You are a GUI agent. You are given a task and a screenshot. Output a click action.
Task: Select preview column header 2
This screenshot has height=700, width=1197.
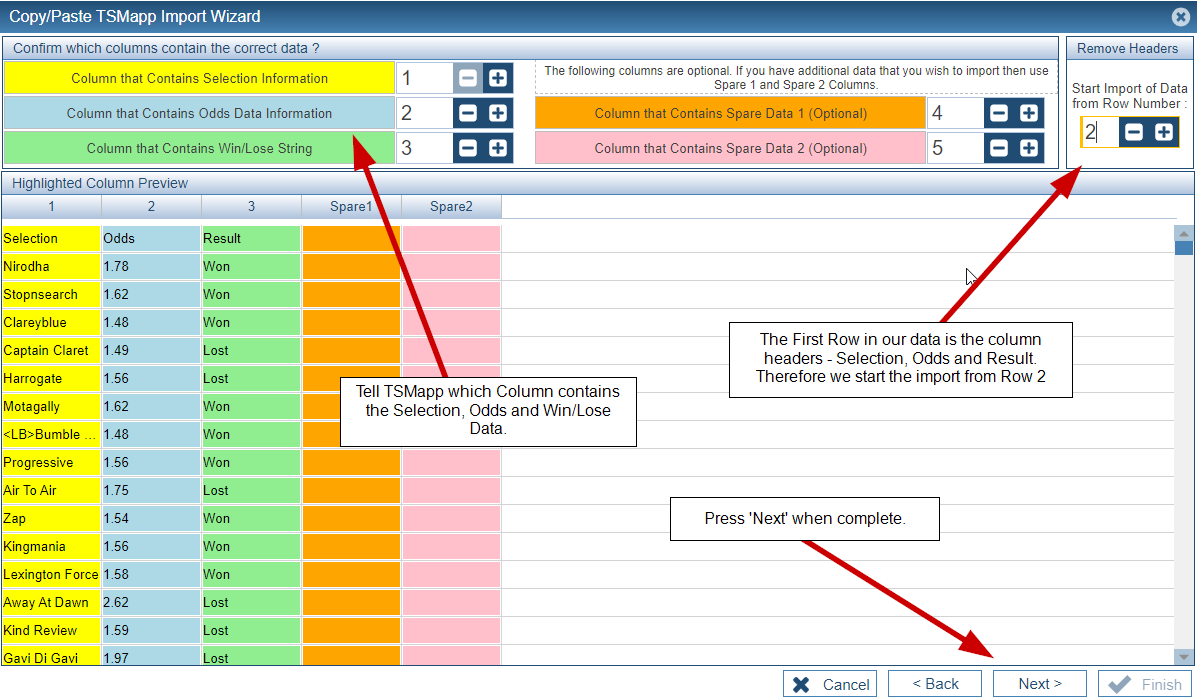(151, 206)
